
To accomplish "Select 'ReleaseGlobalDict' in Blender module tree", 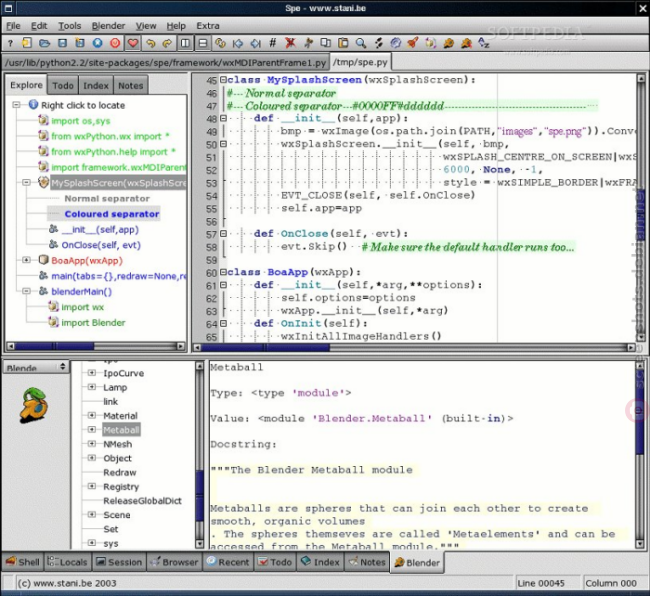I will 142,501.
